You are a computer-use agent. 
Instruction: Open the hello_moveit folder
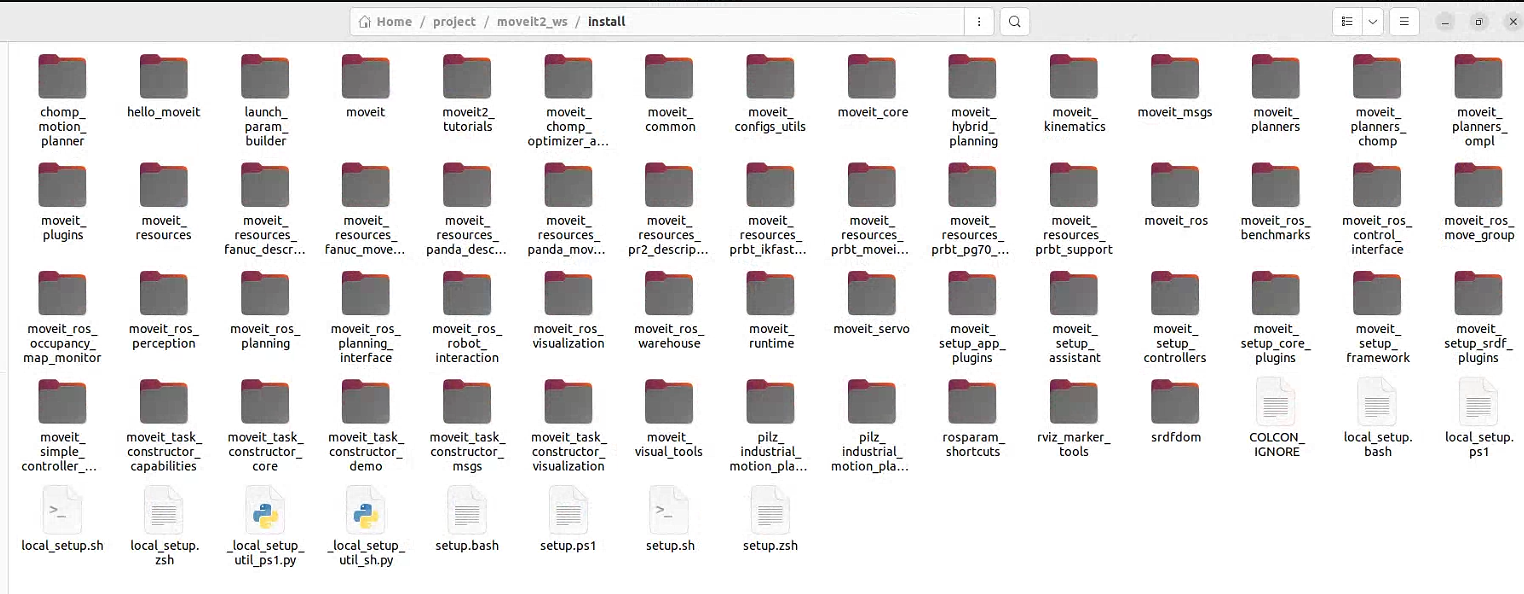coord(164,77)
